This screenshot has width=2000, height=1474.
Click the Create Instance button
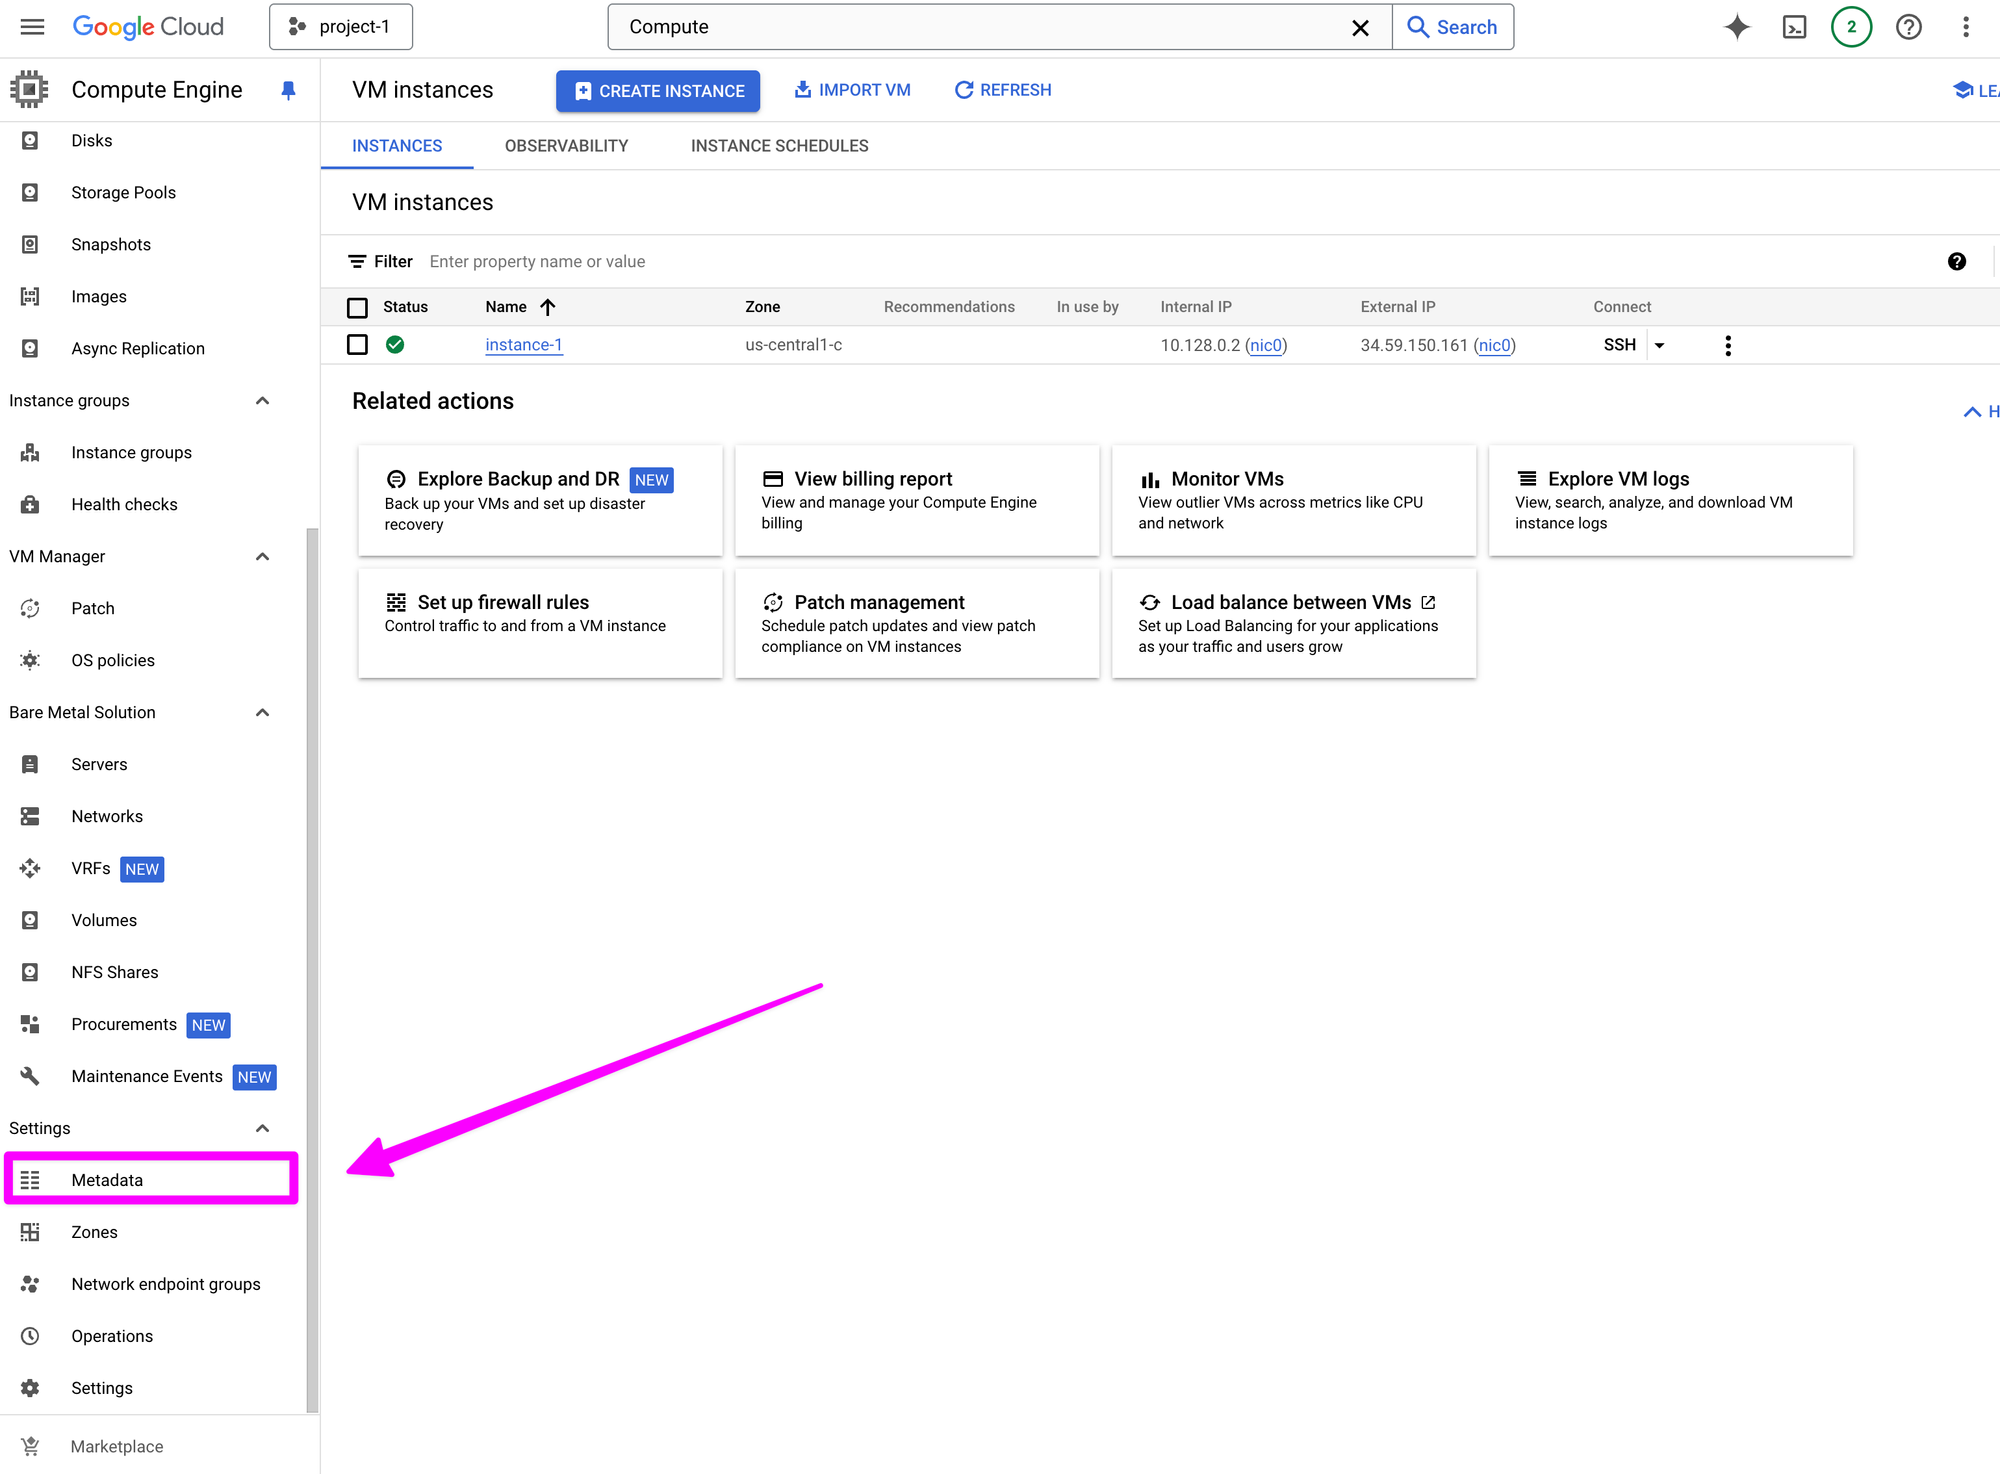pyautogui.click(x=658, y=91)
